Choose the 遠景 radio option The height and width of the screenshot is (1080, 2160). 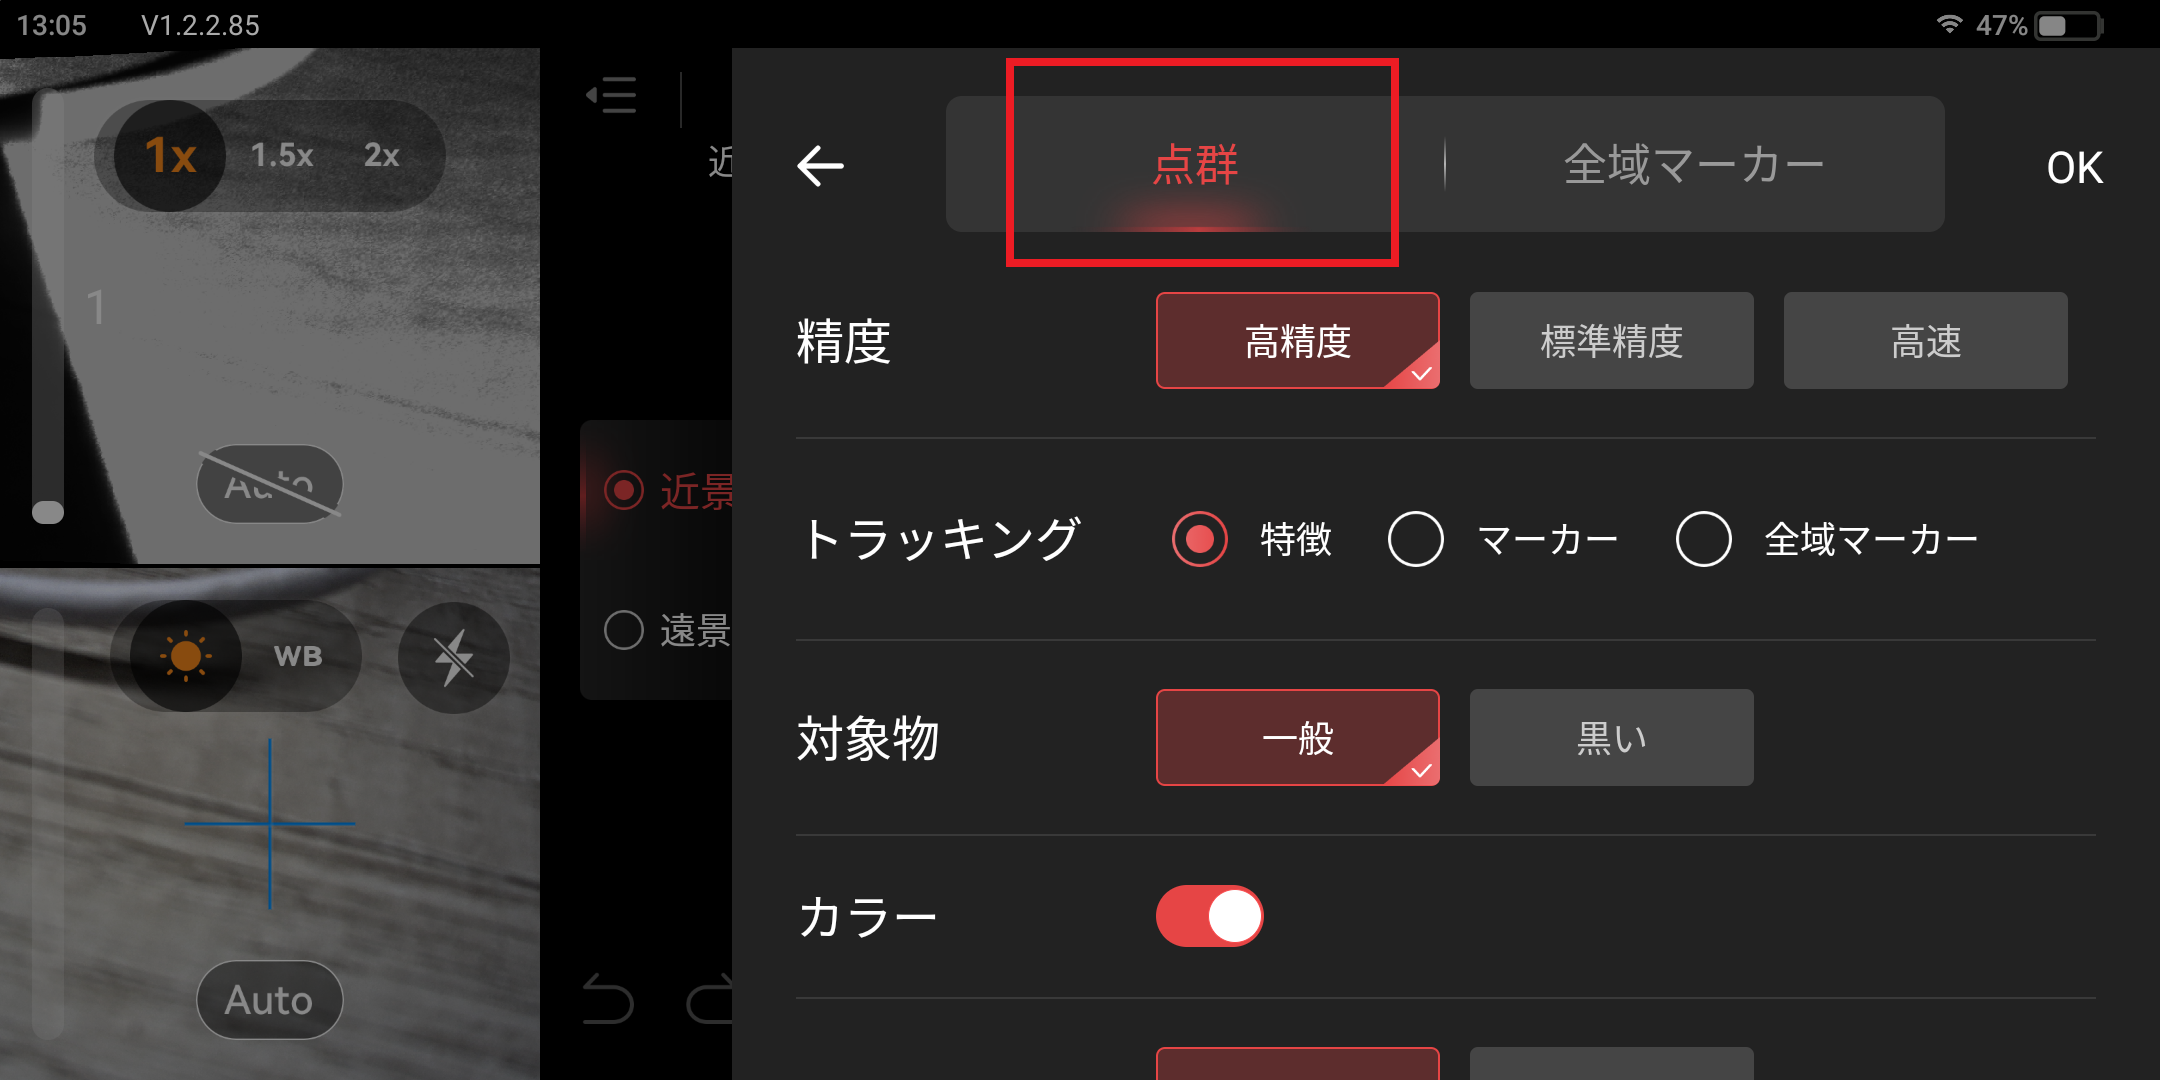click(624, 630)
